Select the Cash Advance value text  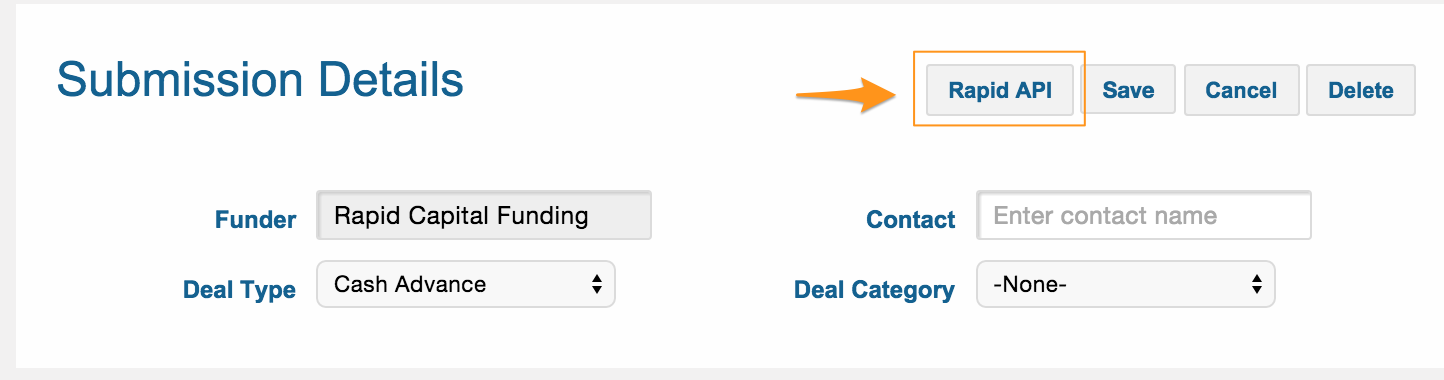pyautogui.click(x=410, y=284)
